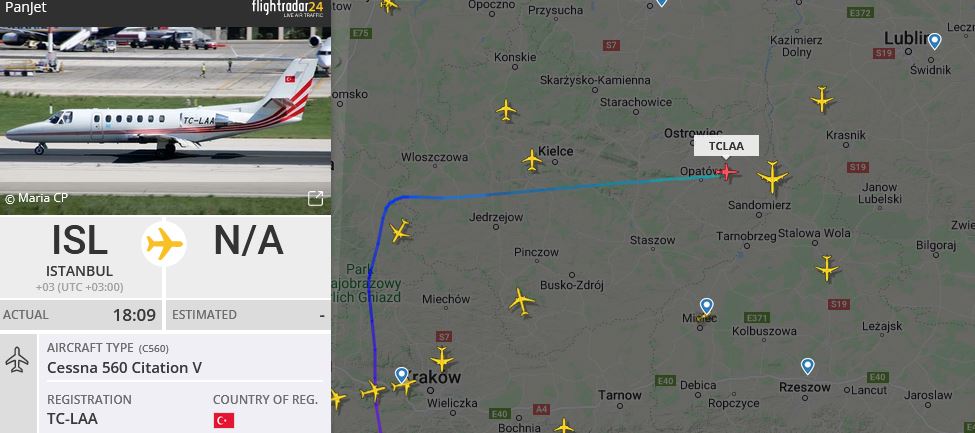
Task: Select the yellow aircraft south of Busko-Zdrój
Action: [x=521, y=302]
